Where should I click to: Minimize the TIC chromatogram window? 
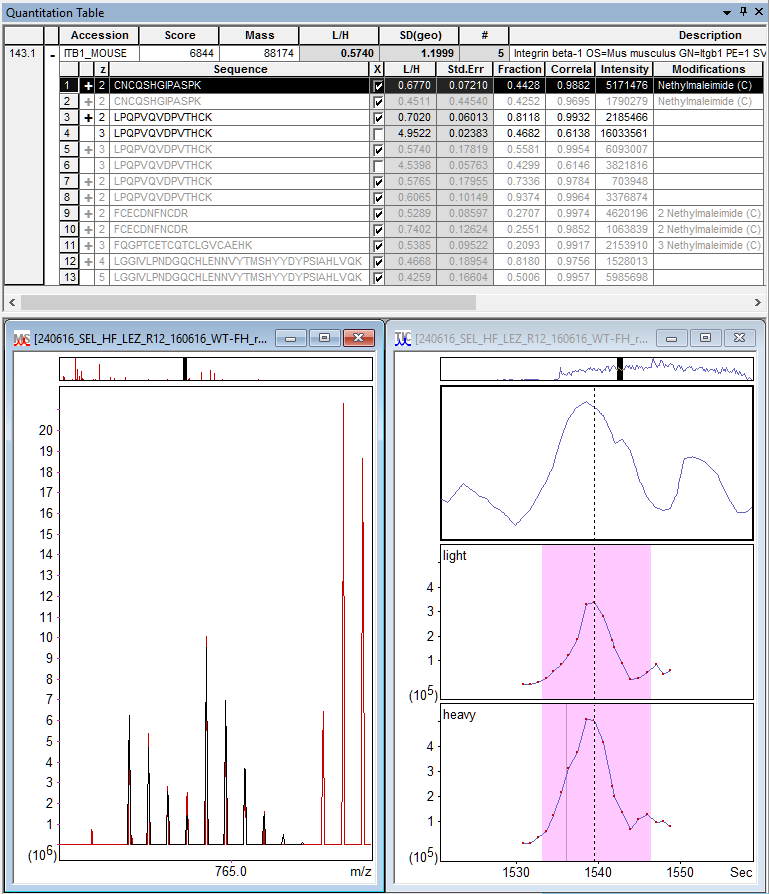tap(672, 338)
